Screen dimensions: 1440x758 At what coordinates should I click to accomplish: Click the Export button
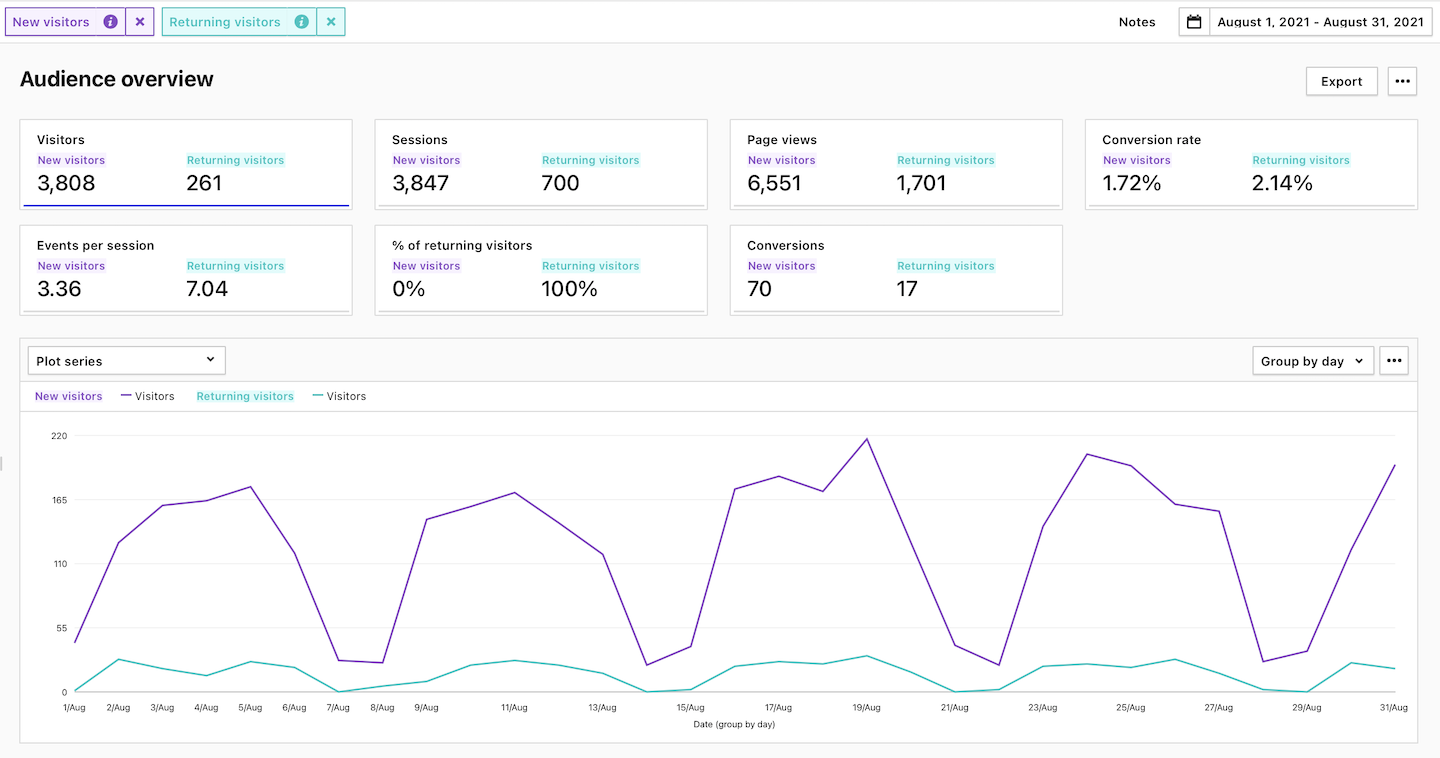click(x=1342, y=82)
